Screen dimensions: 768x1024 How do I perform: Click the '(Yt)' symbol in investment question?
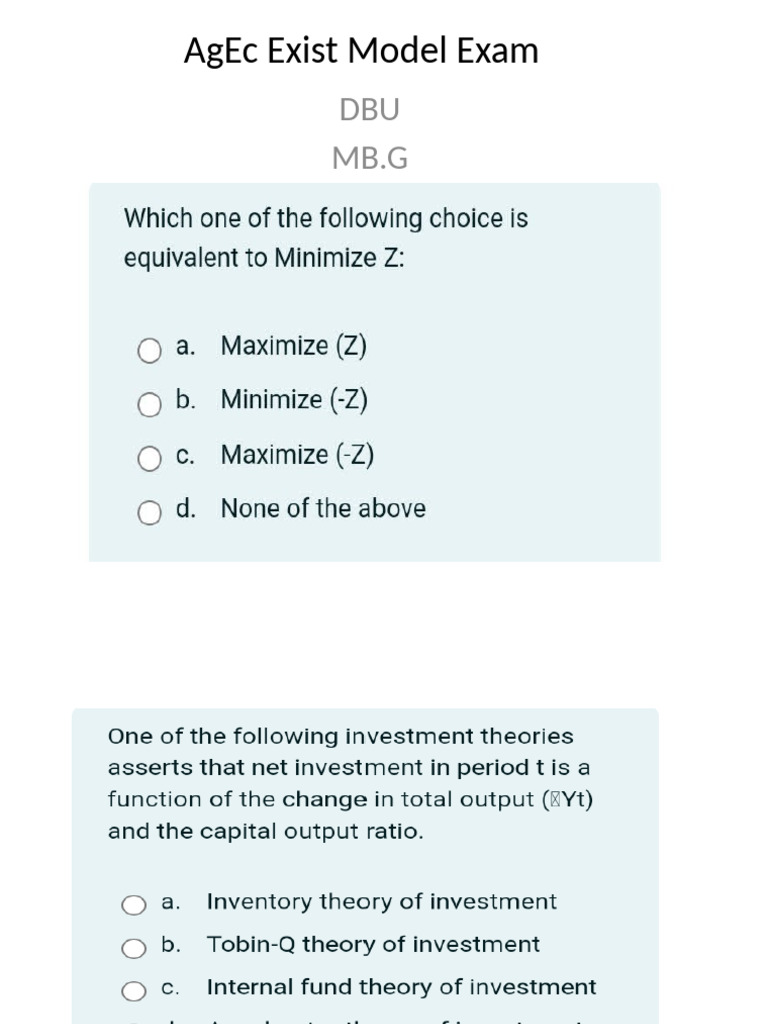click(x=568, y=799)
